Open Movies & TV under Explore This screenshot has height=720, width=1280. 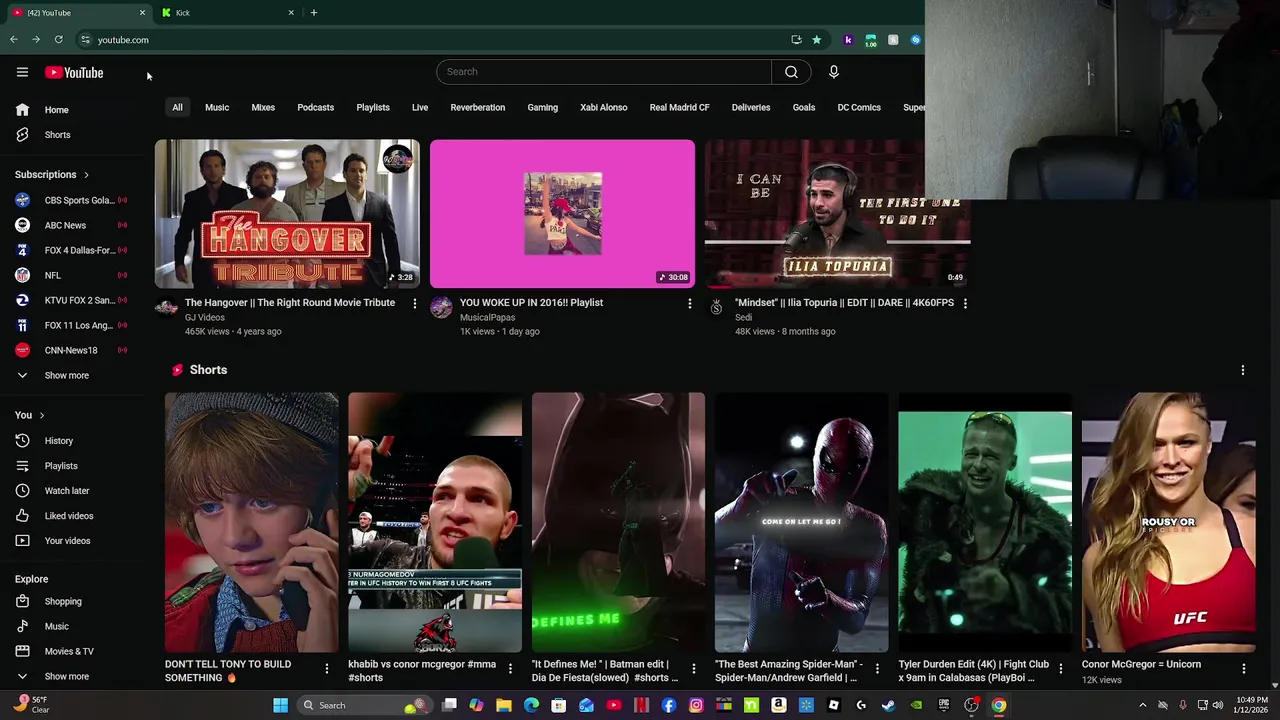pyautogui.click(x=70, y=652)
